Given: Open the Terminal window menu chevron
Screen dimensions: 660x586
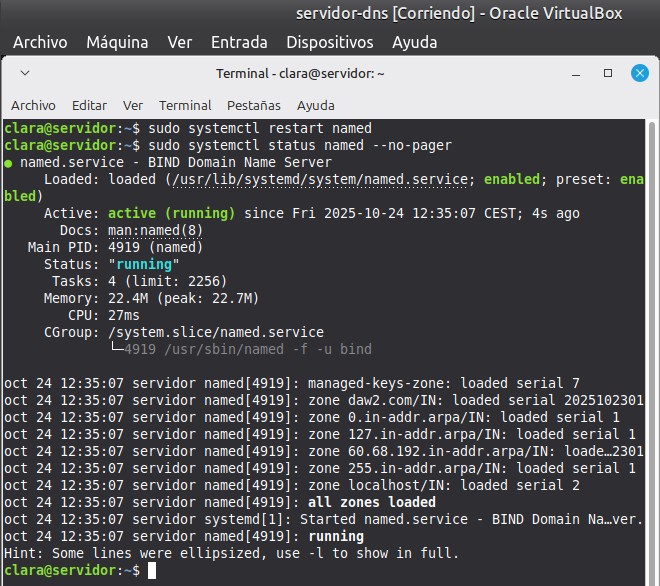Looking at the screenshot, I should pyautogui.click(x=25, y=73).
